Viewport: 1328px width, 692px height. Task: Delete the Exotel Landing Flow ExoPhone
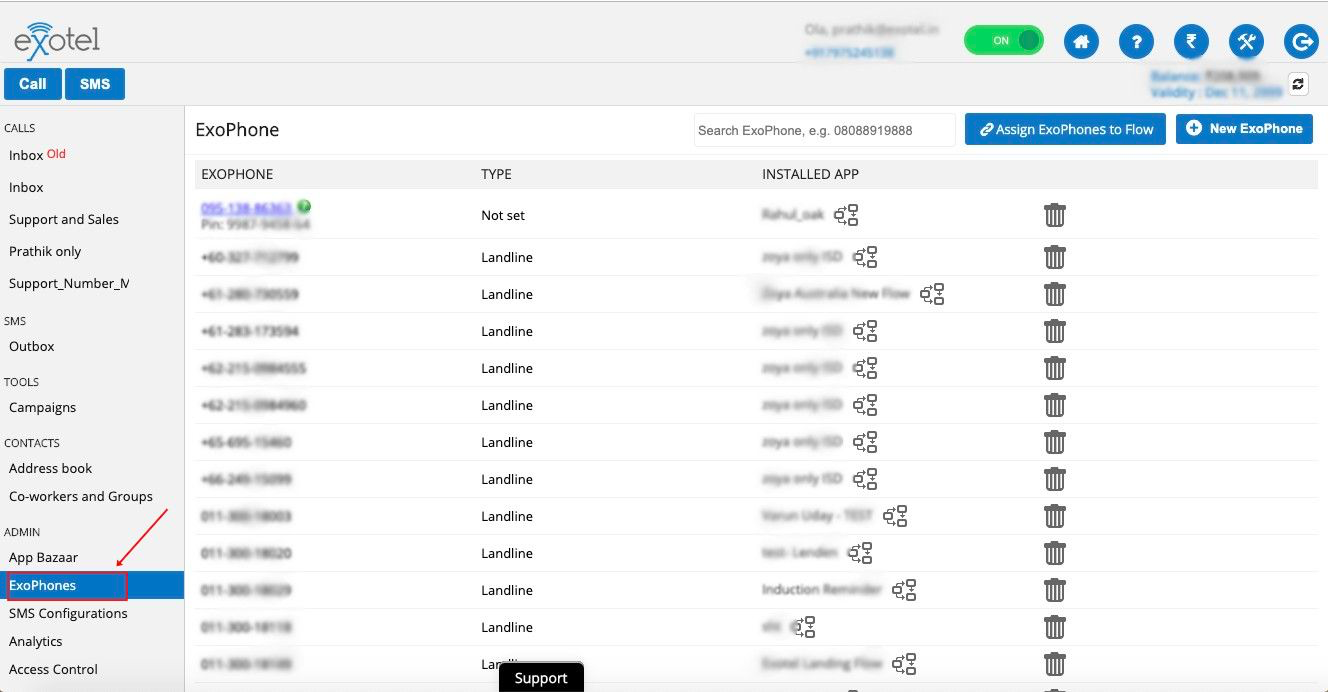1055,664
